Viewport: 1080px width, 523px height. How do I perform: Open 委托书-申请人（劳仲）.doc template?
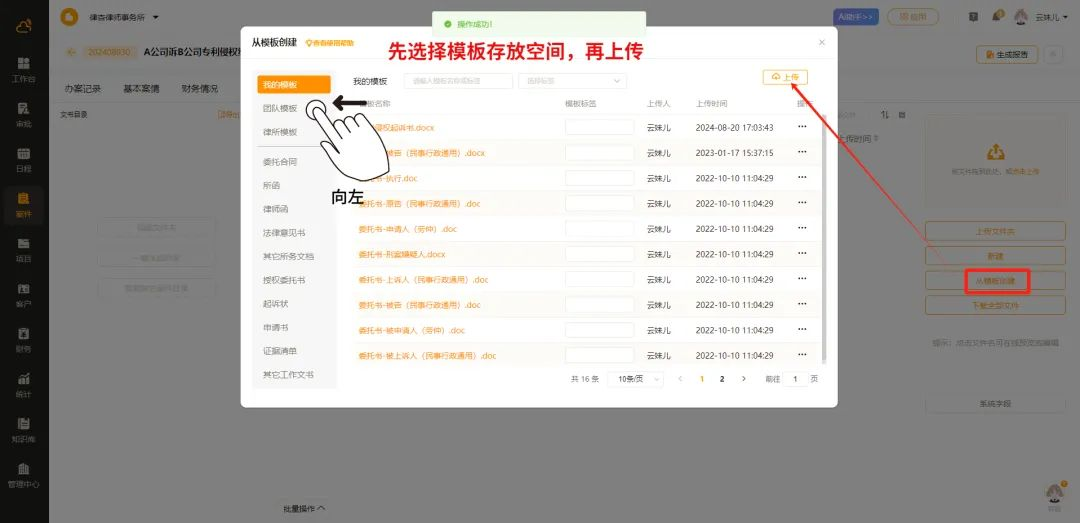tap(407, 229)
